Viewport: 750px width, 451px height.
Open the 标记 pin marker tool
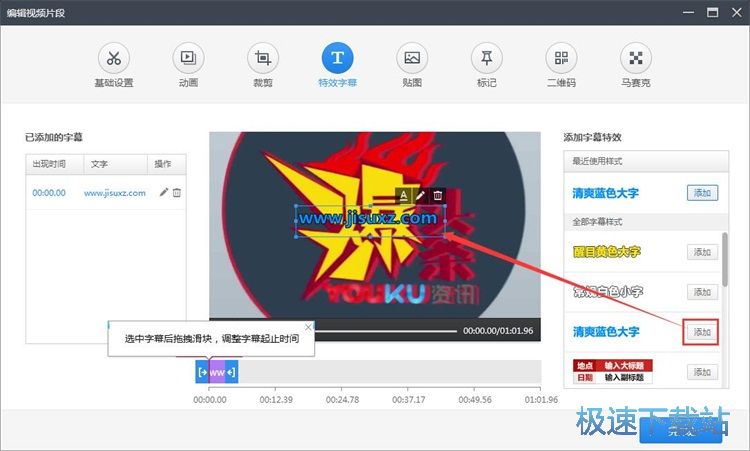486,66
